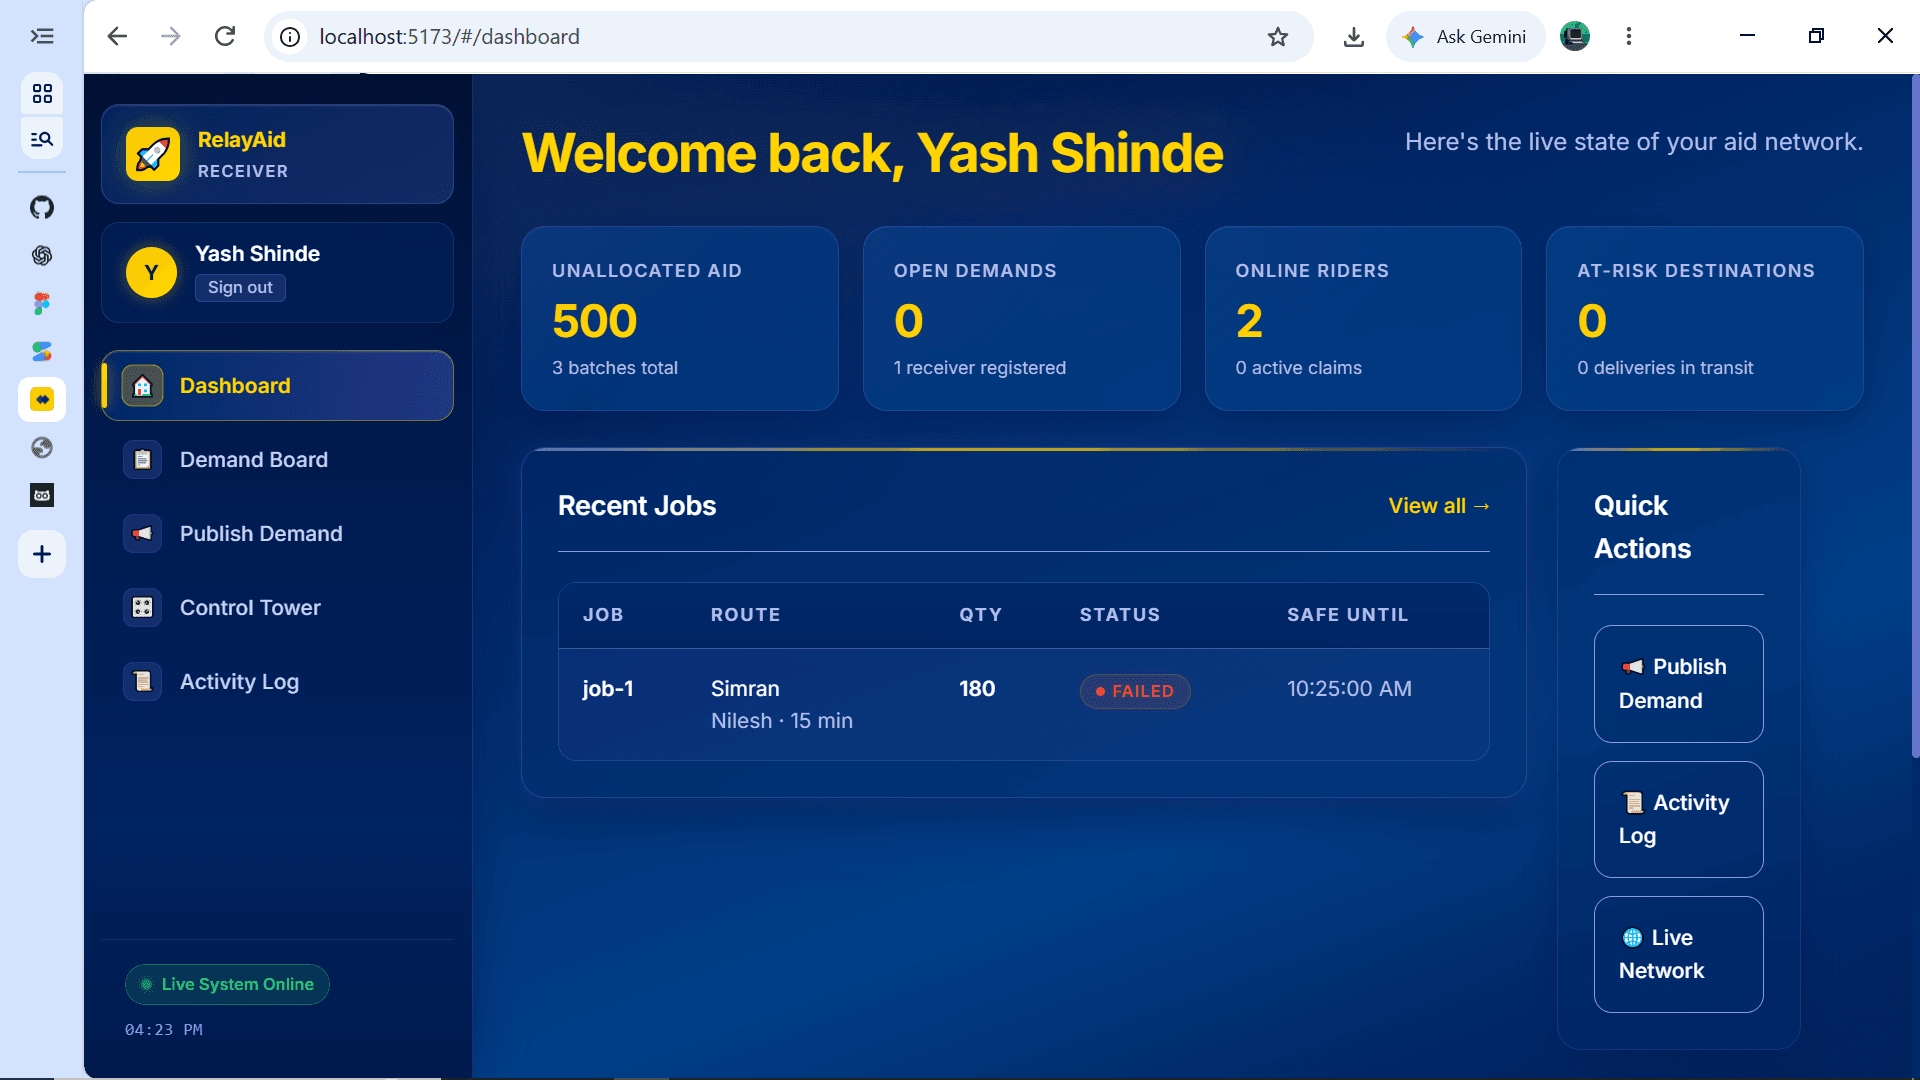Open the browser downloads icon
Screen dimensions: 1920x1080
pyautogui.click(x=1354, y=37)
